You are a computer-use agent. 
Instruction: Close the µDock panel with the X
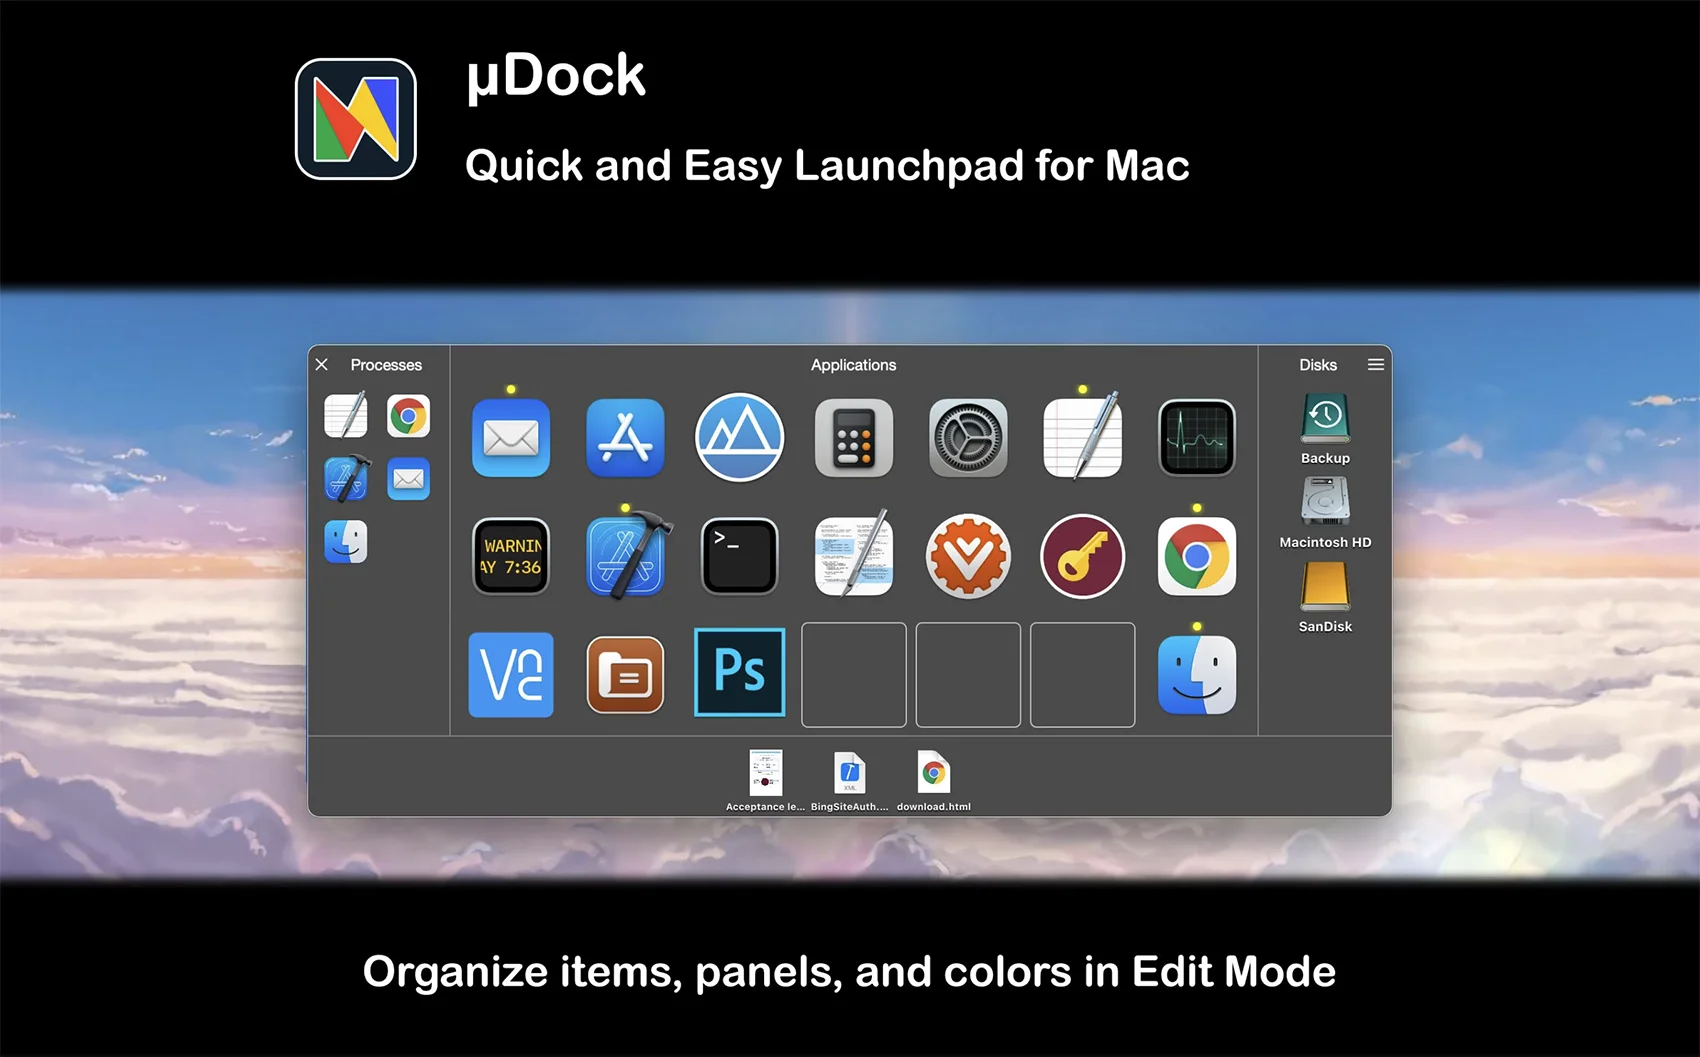pyautogui.click(x=322, y=365)
